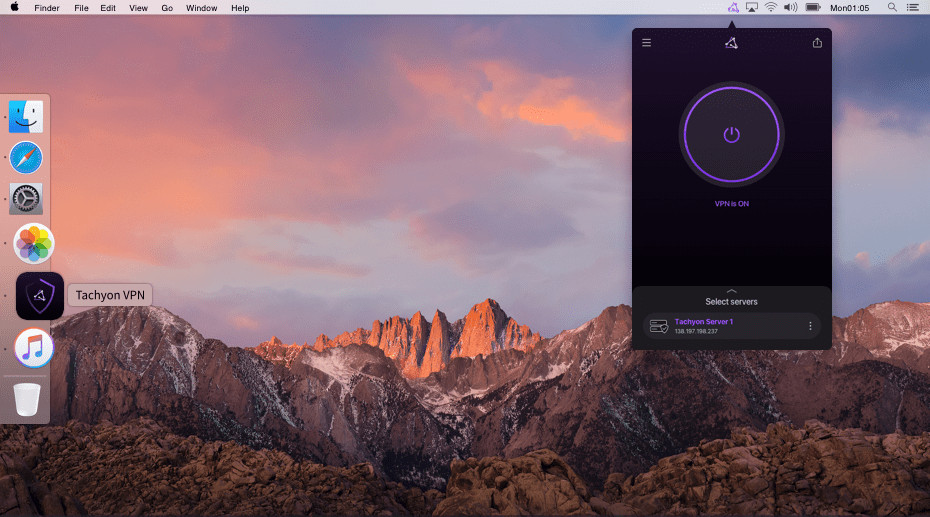Open the Trash in the dock

27,400
